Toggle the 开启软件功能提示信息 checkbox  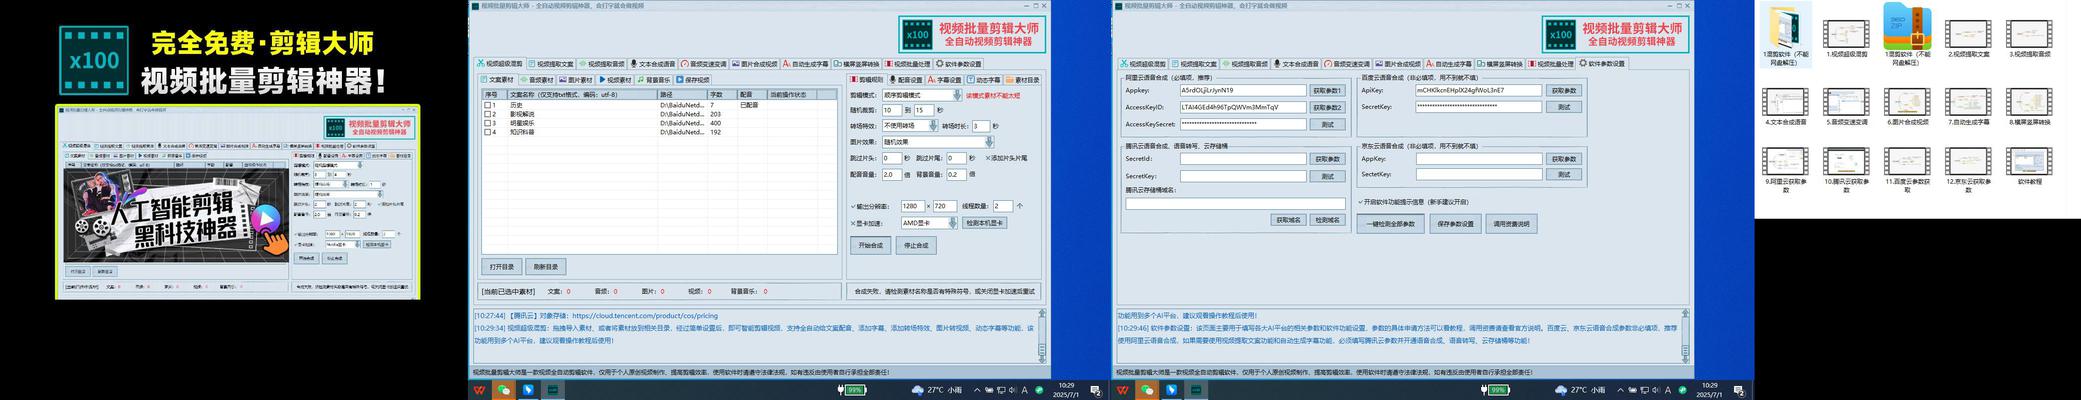click(1361, 202)
